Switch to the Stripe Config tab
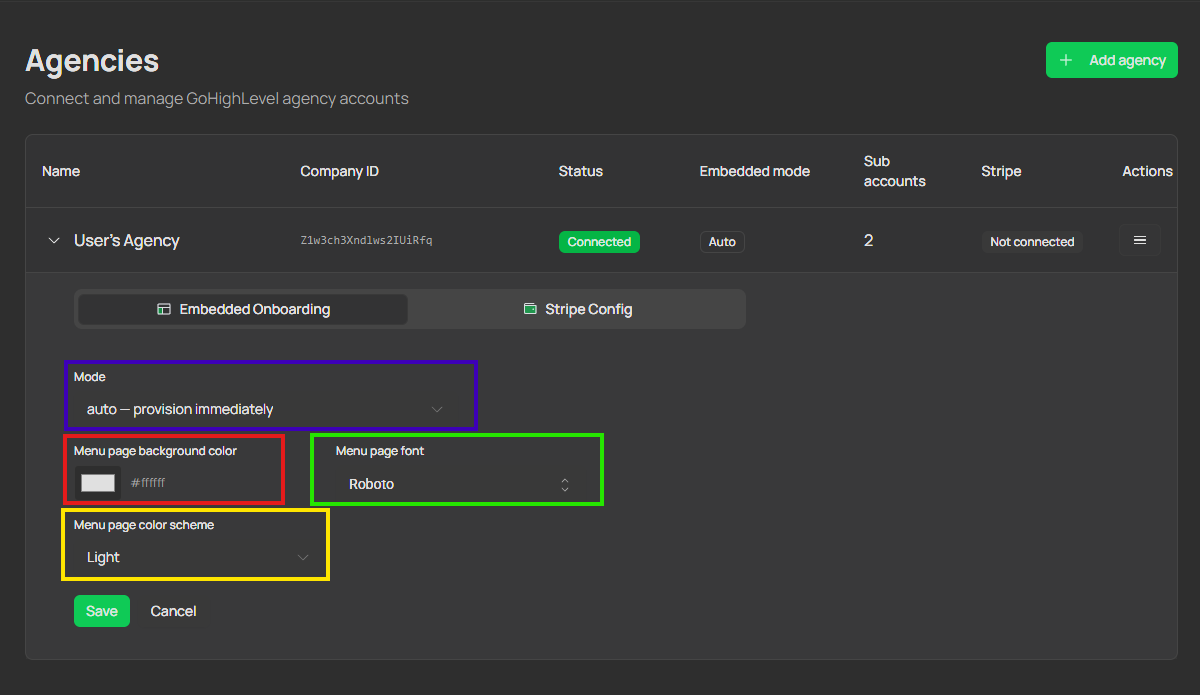The image size is (1200, 695). [577, 309]
